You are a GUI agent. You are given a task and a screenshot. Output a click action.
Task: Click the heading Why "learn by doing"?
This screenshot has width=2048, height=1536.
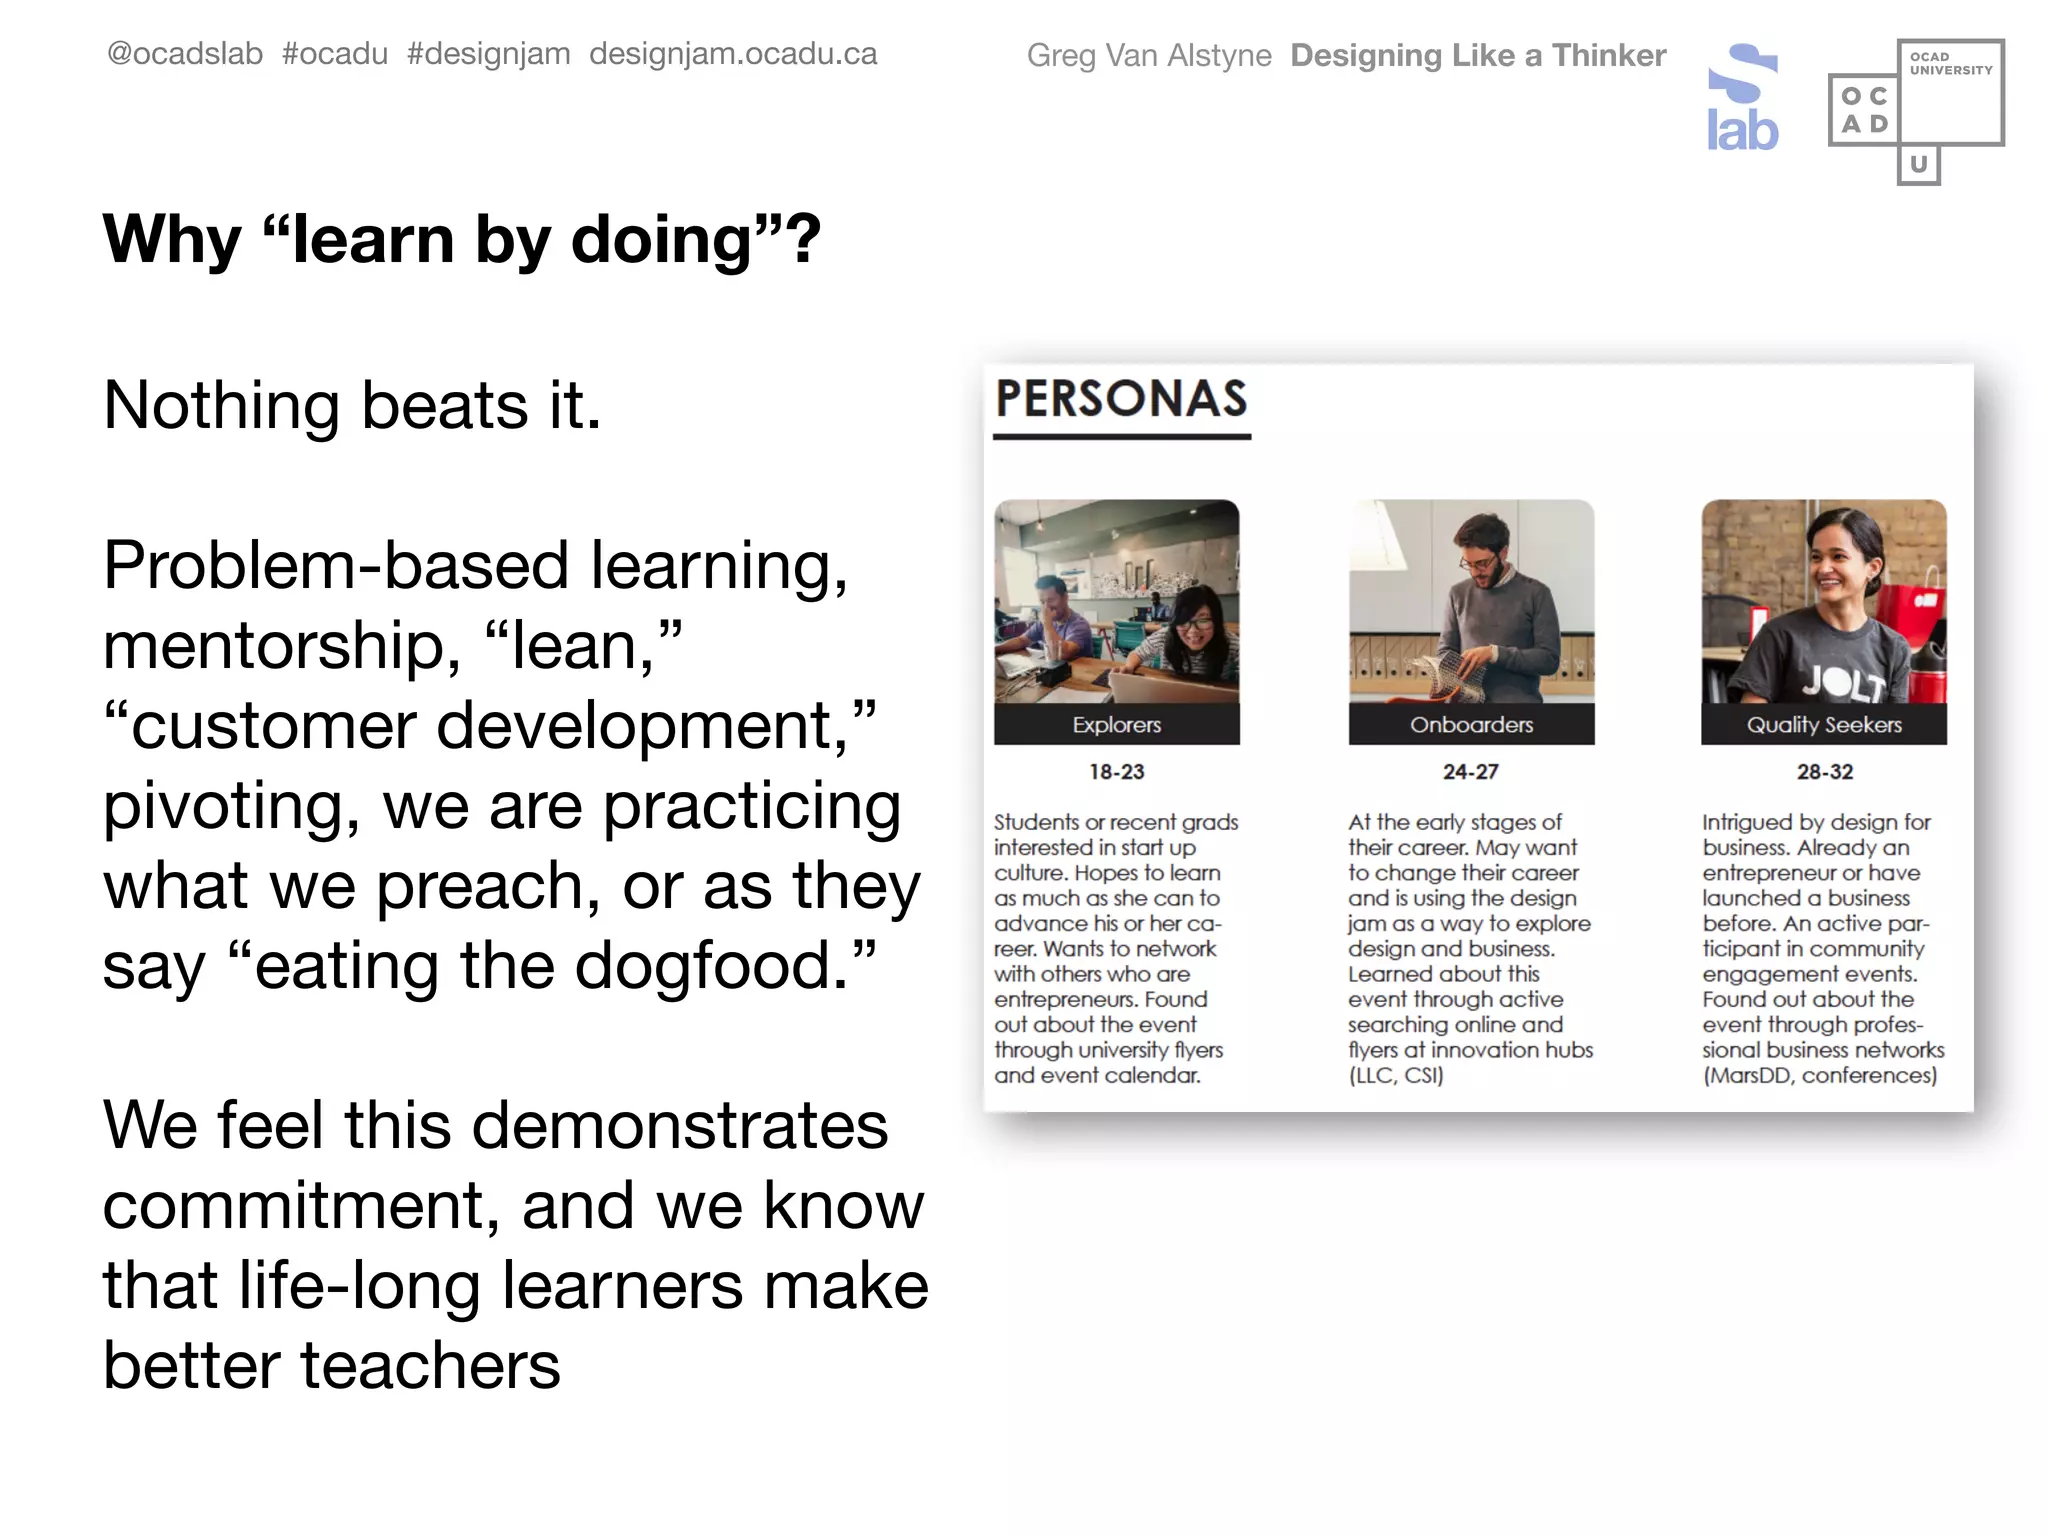[x=462, y=239]
